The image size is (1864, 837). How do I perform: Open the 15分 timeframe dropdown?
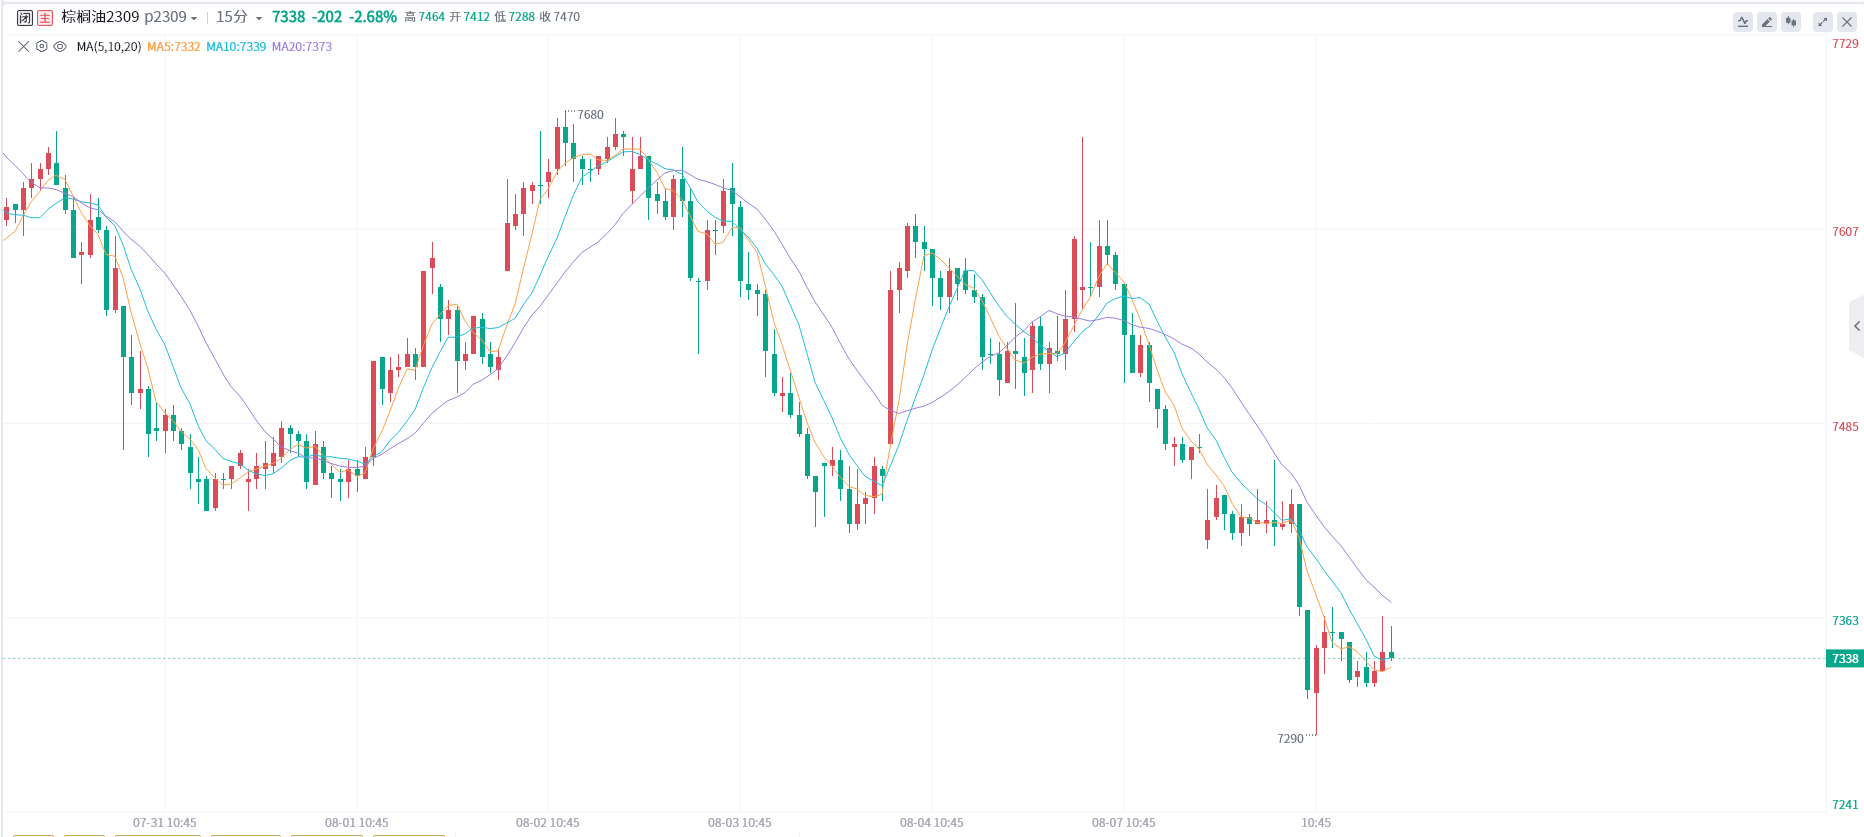coord(239,17)
